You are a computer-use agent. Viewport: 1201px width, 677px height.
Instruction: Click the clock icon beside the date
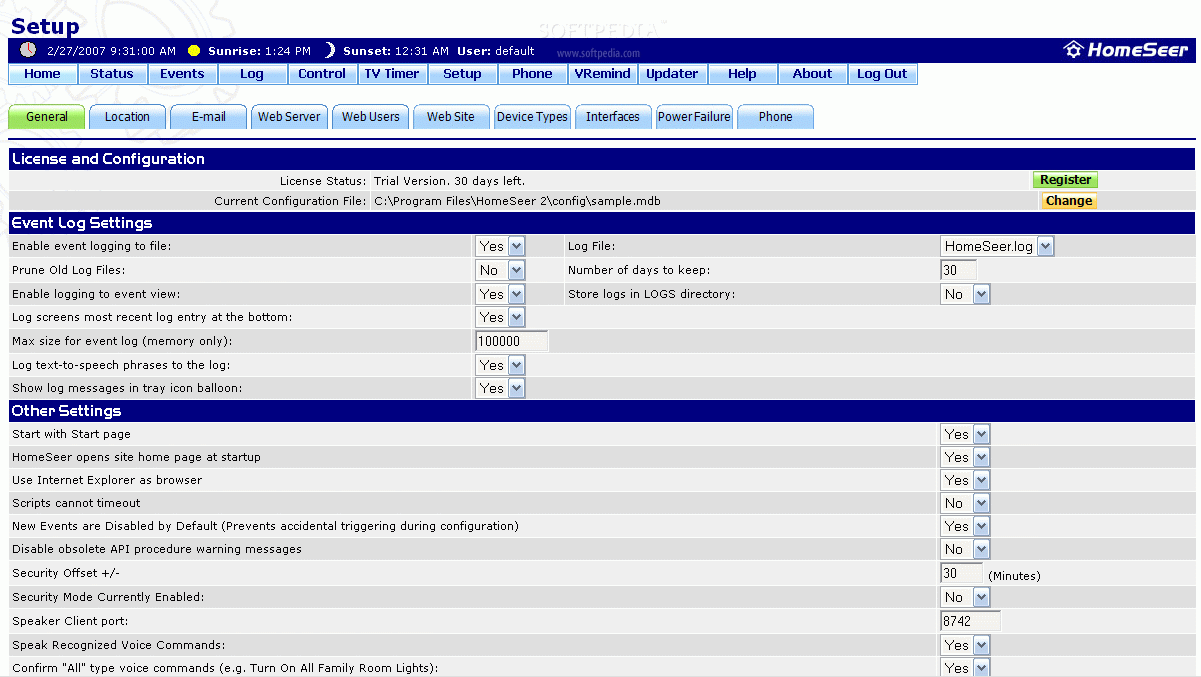coord(28,50)
